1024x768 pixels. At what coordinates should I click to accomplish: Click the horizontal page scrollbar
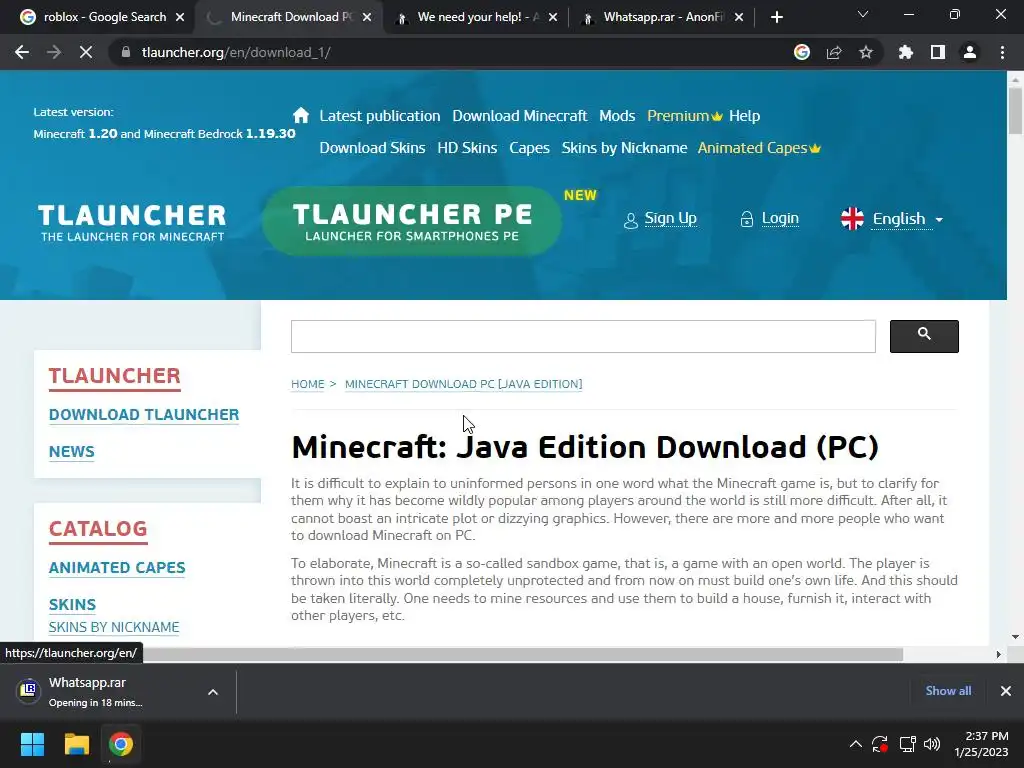522,654
